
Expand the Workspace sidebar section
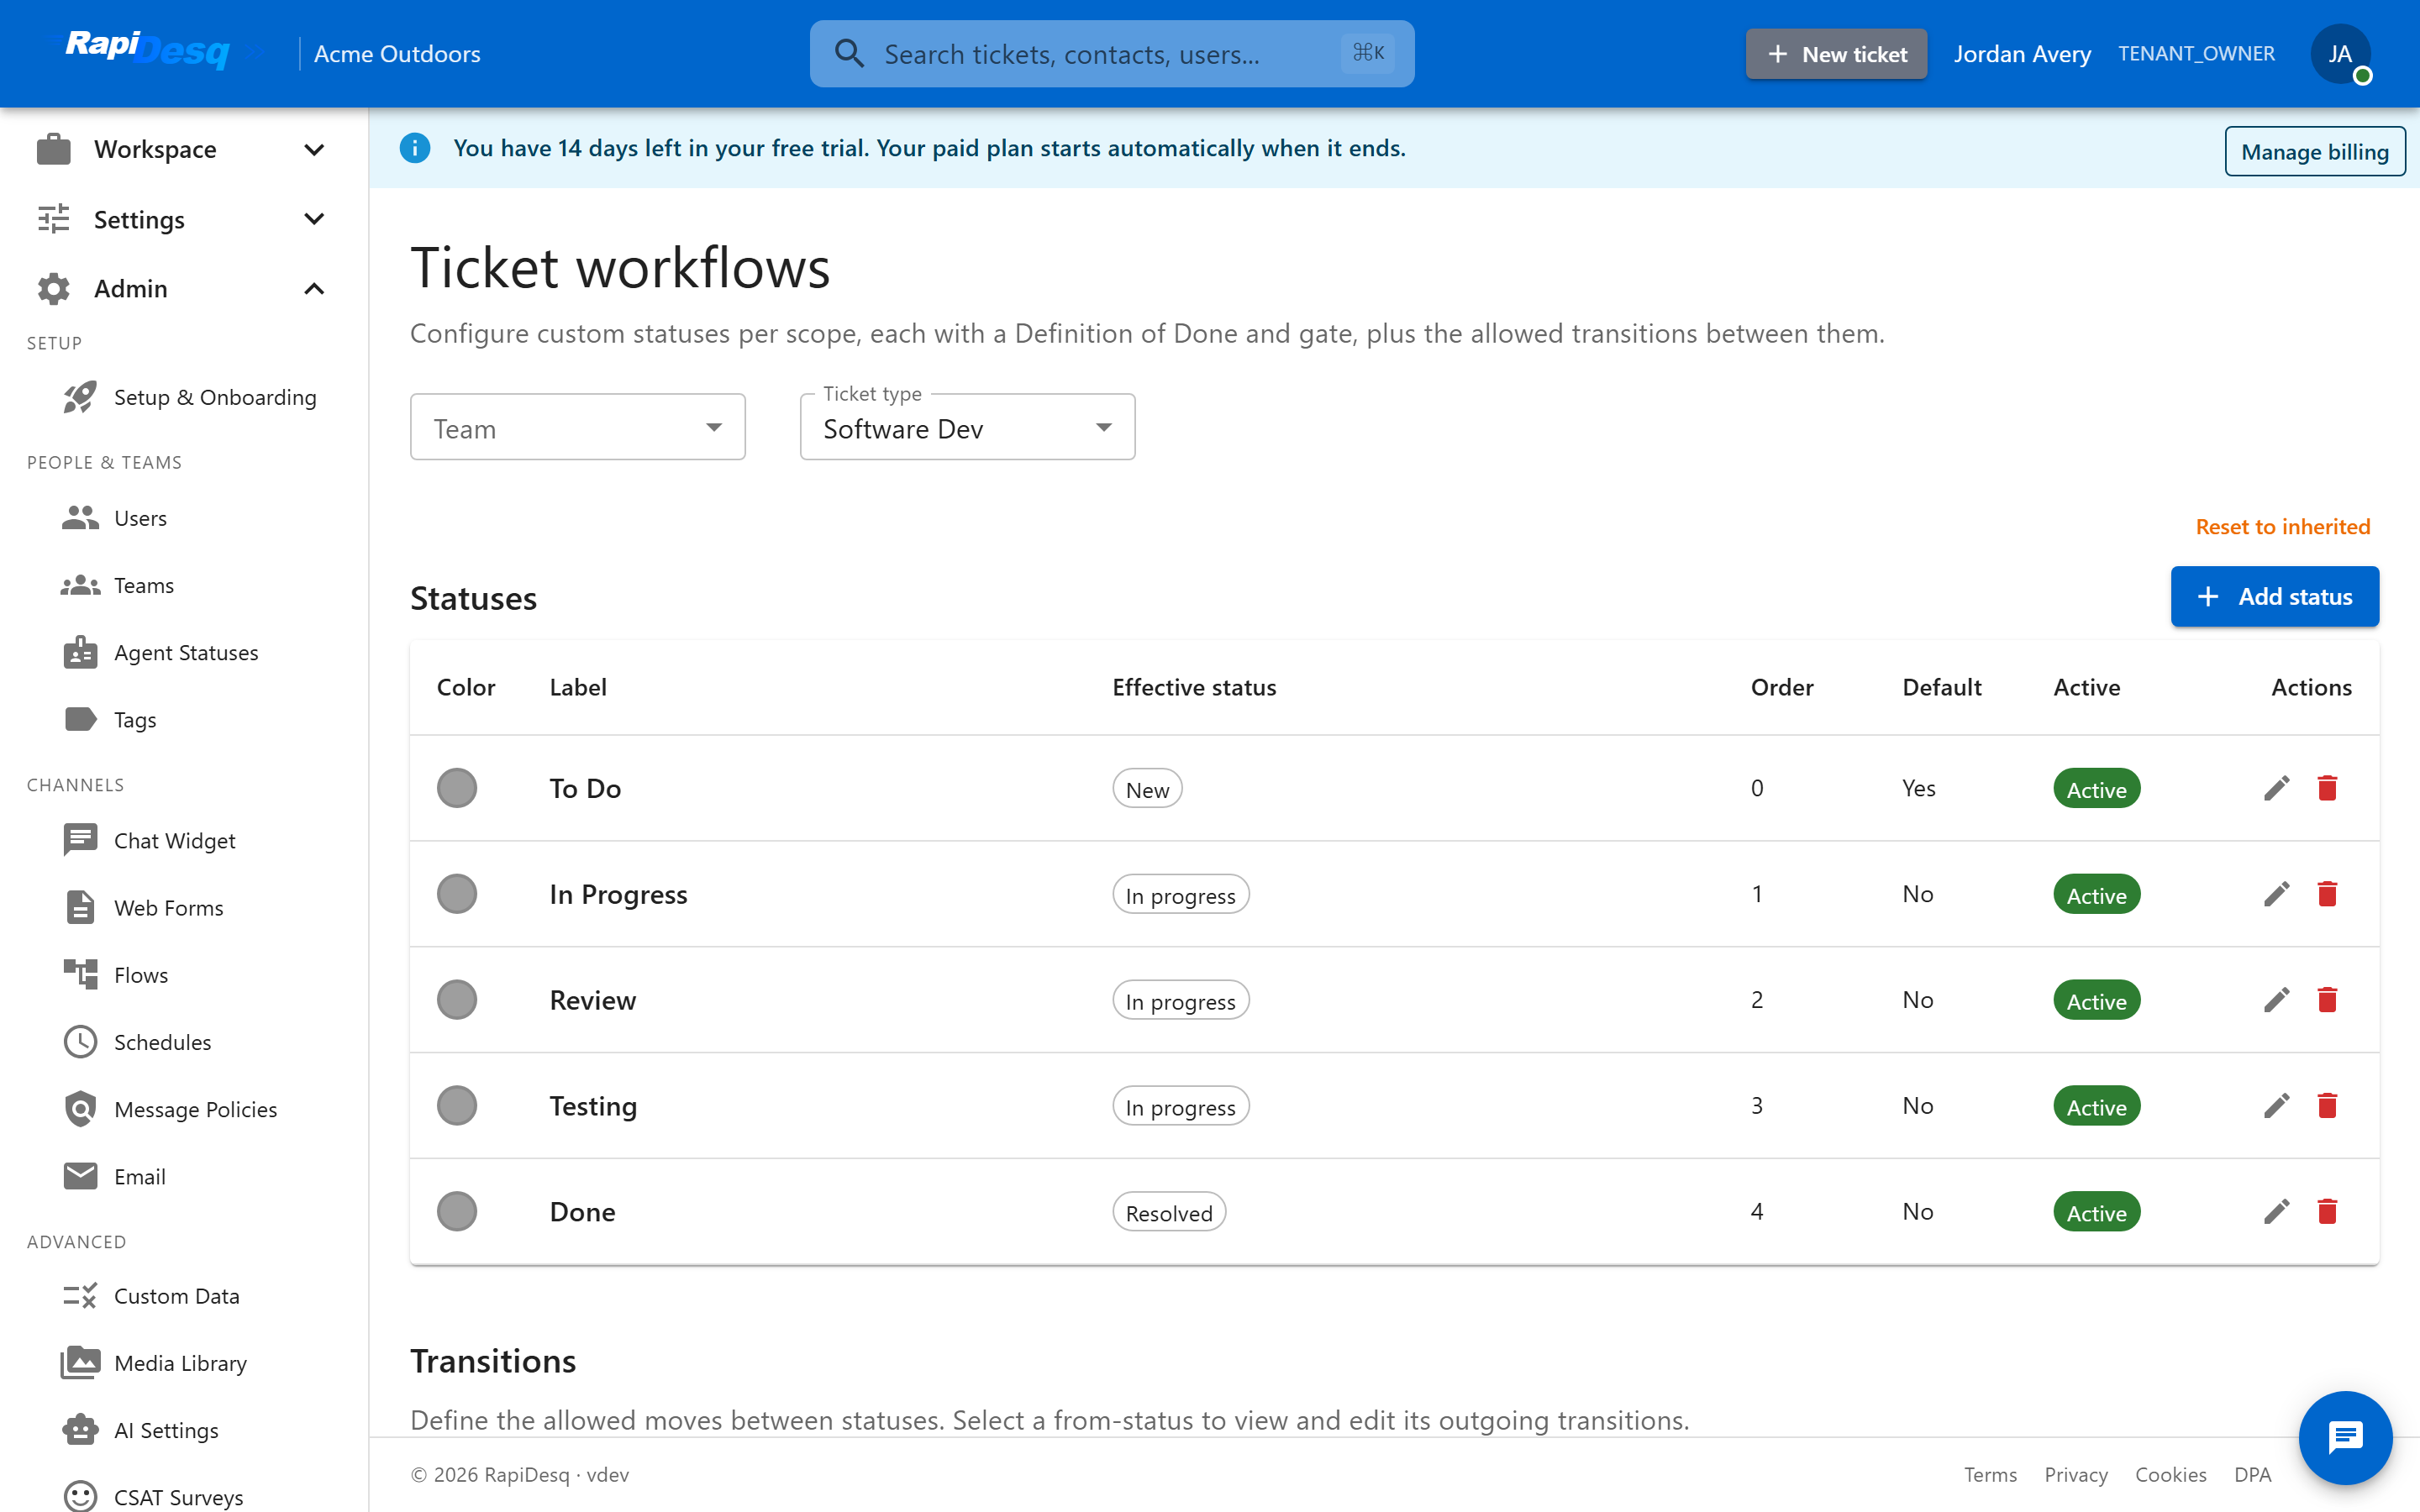point(184,149)
